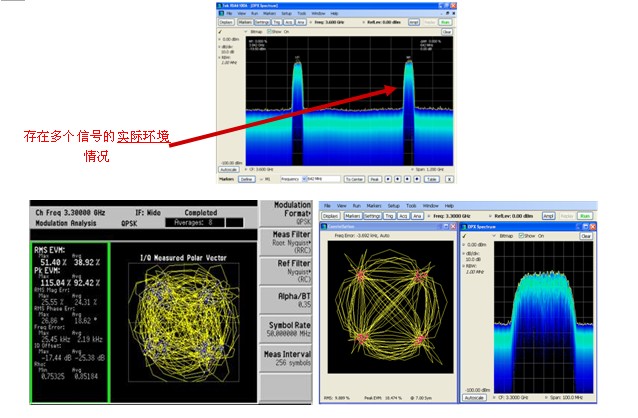Click Settings toolbar button in top window
The width and height of the screenshot is (638, 418).
[x=262, y=22]
